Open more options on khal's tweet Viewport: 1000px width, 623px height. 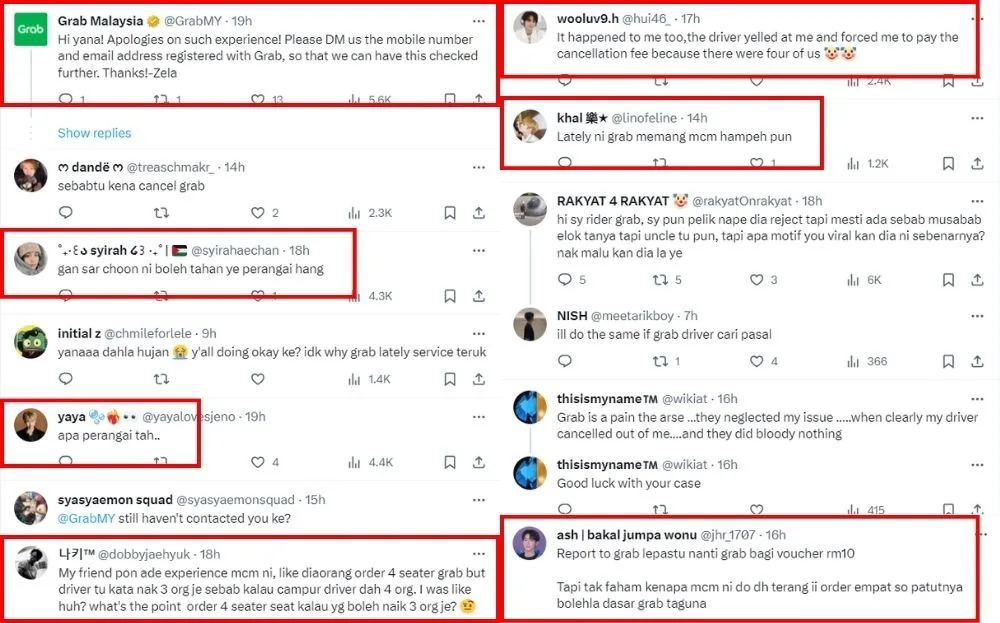click(x=977, y=118)
